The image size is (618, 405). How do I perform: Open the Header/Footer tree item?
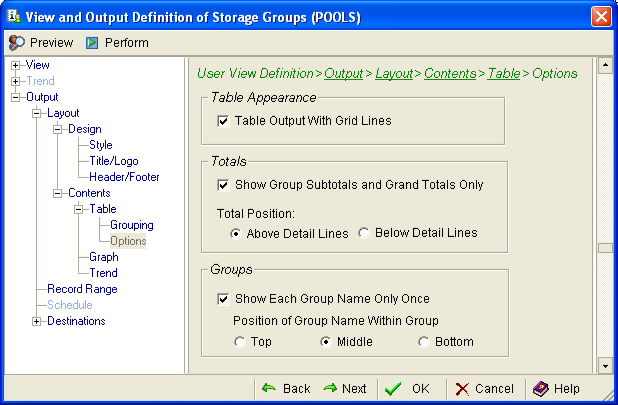point(124,177)
